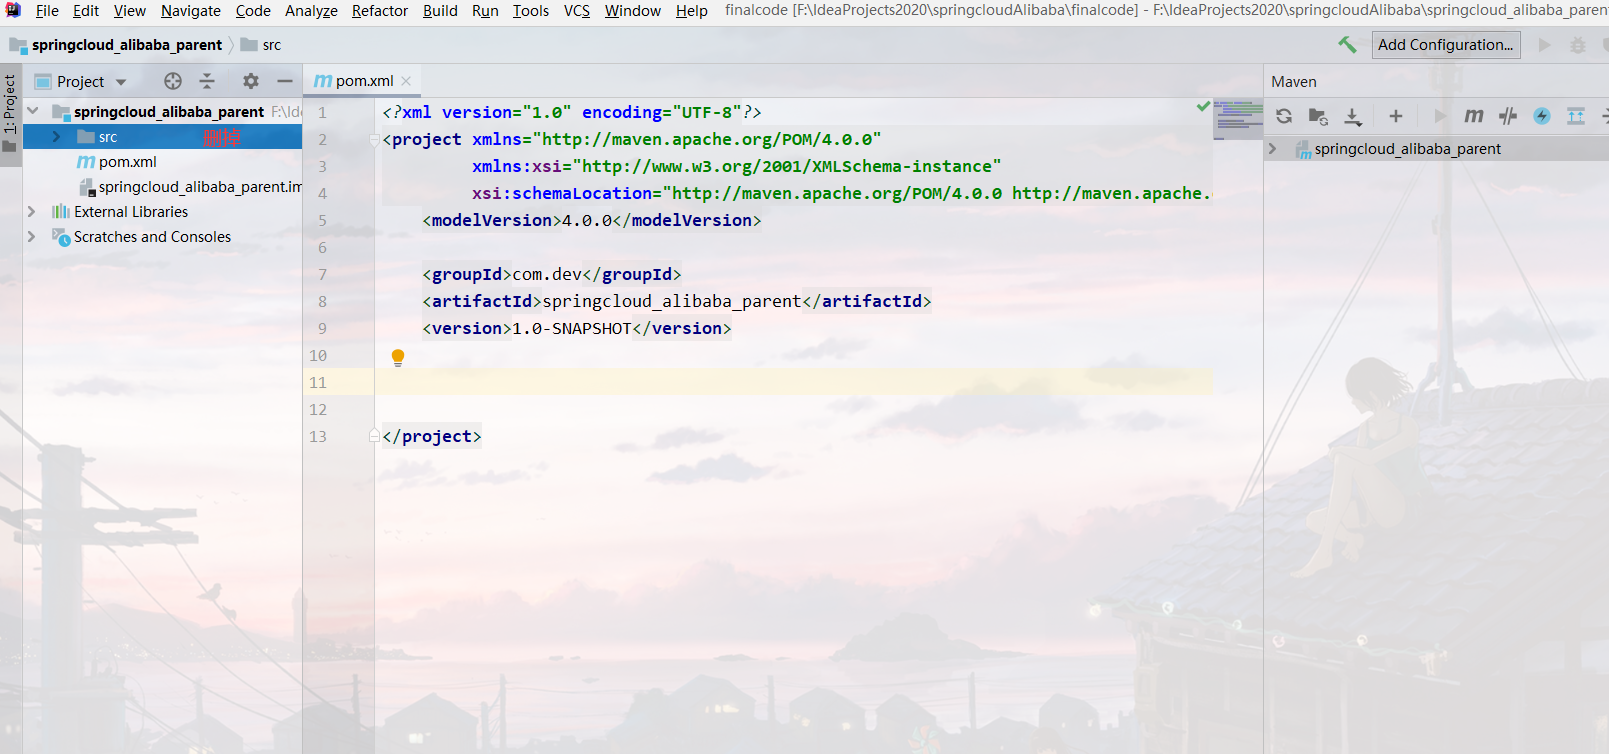
Task: Generate sources and update folders in Maven
Action: (x=1318, y=116)
